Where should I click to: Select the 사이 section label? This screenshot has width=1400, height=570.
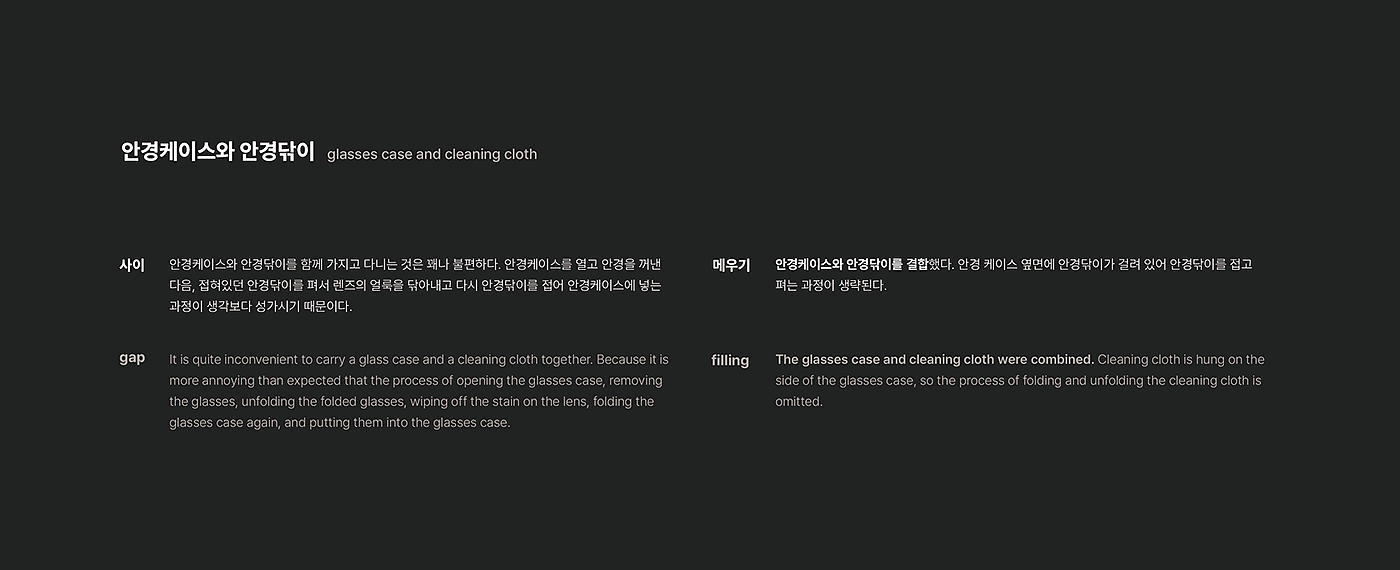tap(132, 265)
